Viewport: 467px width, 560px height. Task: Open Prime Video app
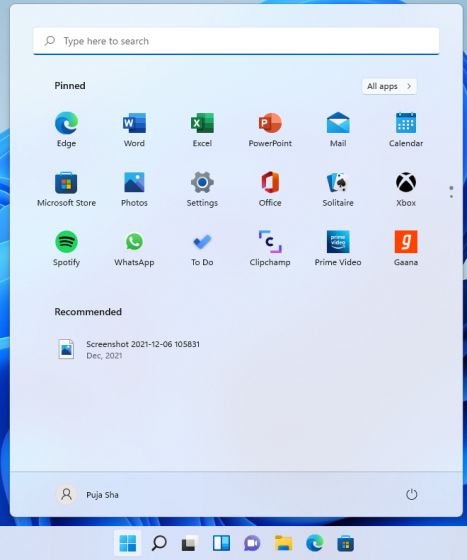pos(338,248)
